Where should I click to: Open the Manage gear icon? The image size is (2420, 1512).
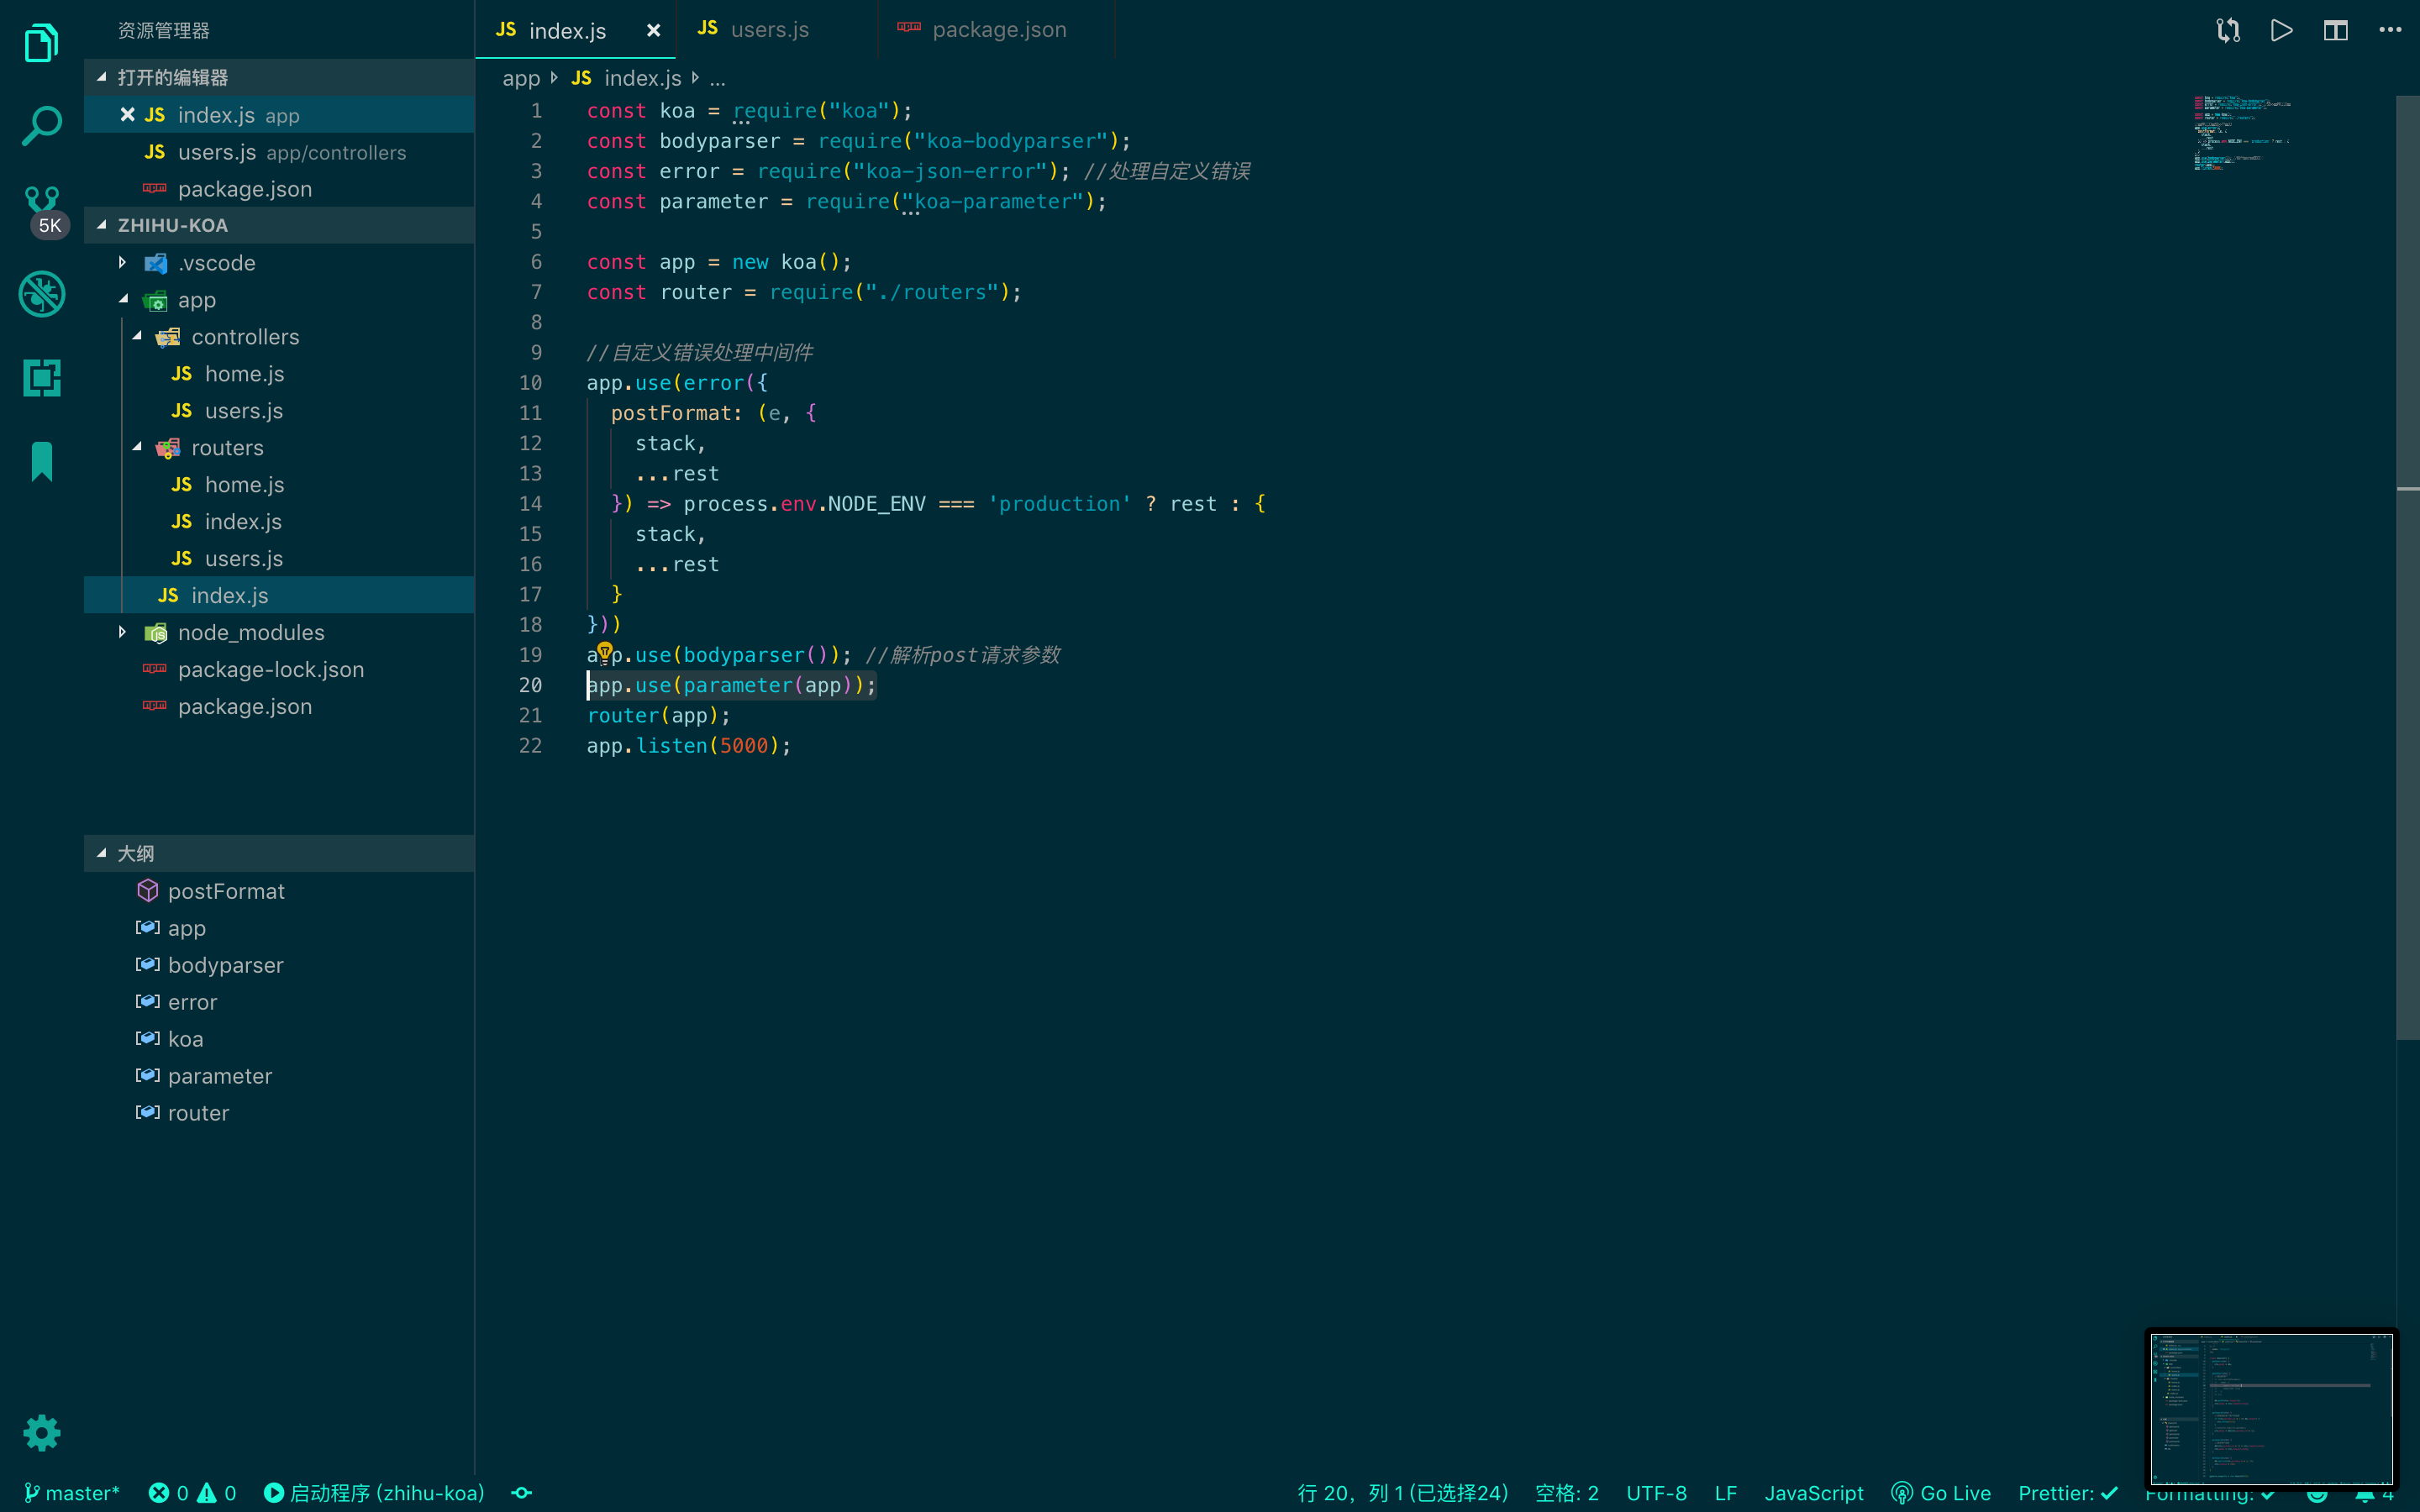pos(41,1433)
